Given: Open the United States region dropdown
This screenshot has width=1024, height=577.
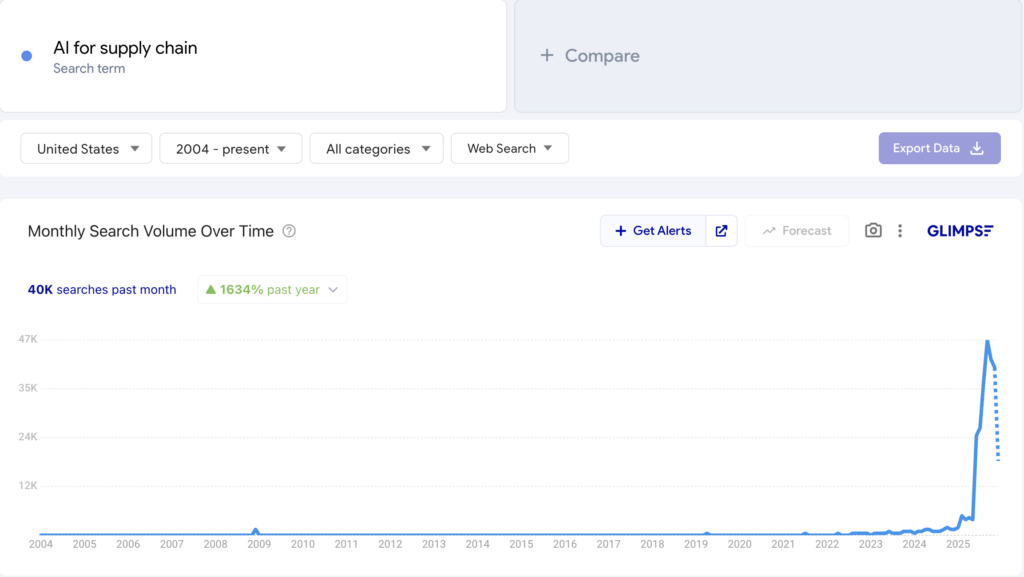Looking at the screenshot, I should [x=86, y=149].
